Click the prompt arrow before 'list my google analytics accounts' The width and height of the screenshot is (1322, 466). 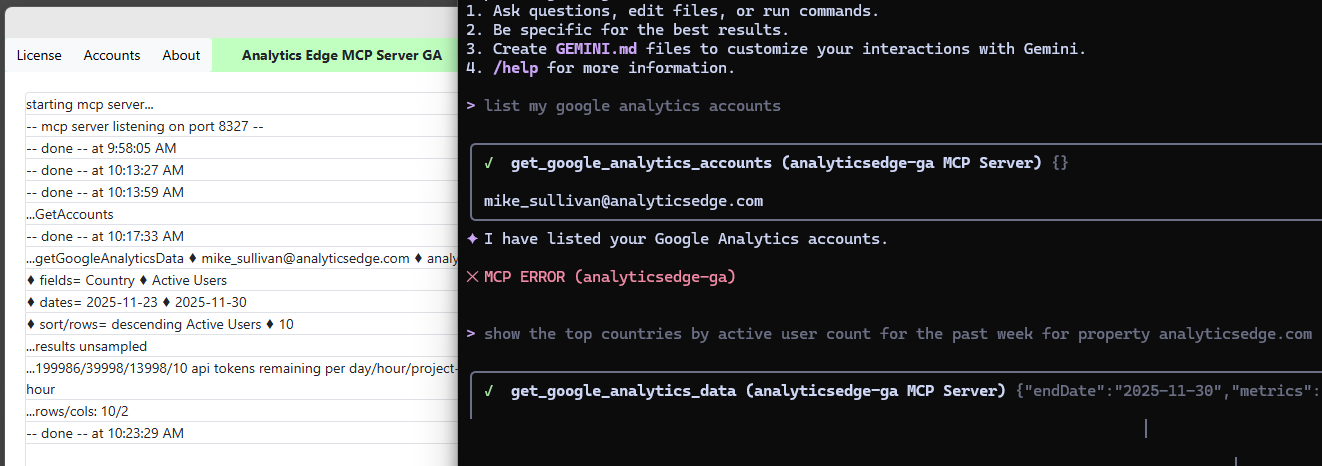click(471, 106)
